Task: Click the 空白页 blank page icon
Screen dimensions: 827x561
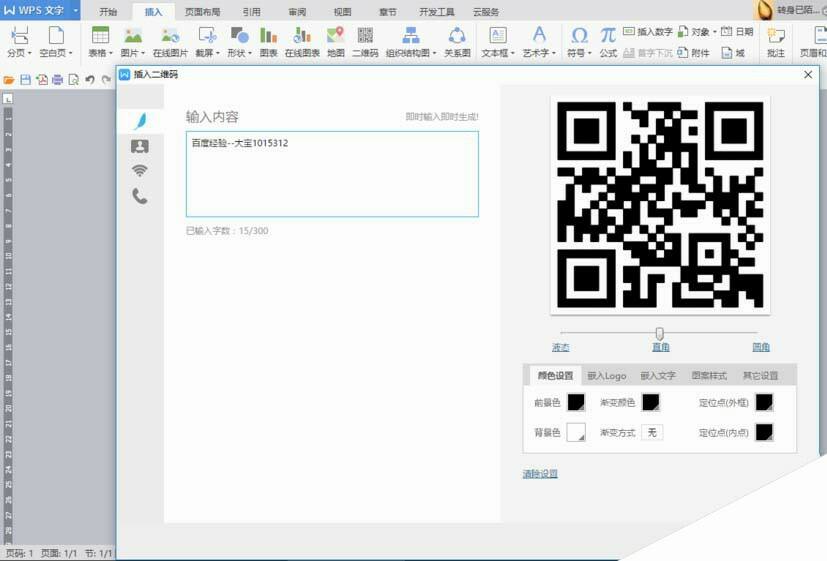Action: [x=56, y=36]
